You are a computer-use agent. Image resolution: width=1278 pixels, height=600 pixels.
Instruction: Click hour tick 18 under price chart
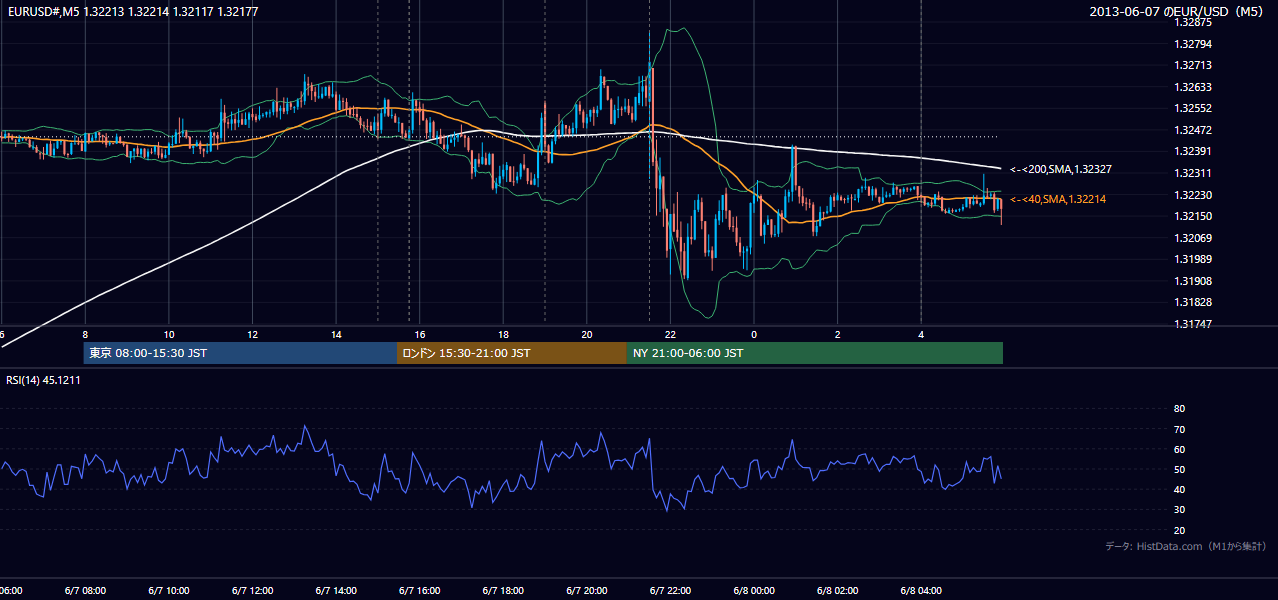(503, 334)
